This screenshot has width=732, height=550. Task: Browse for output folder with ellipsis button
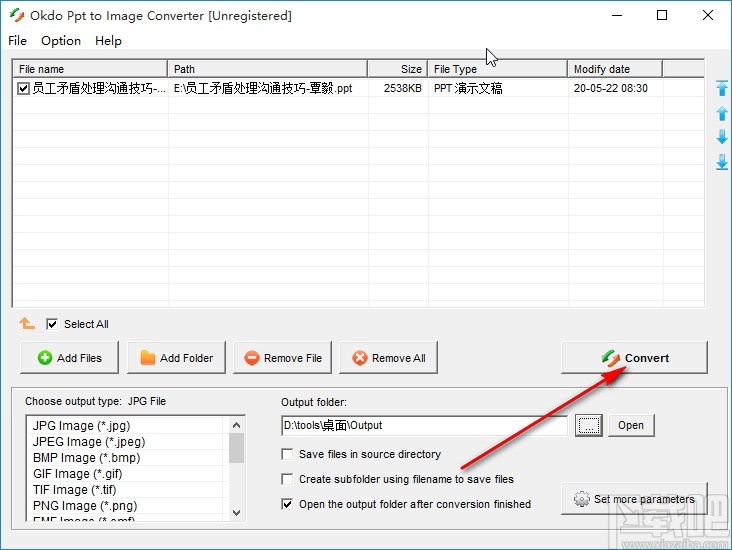click(x=589, y=425)
